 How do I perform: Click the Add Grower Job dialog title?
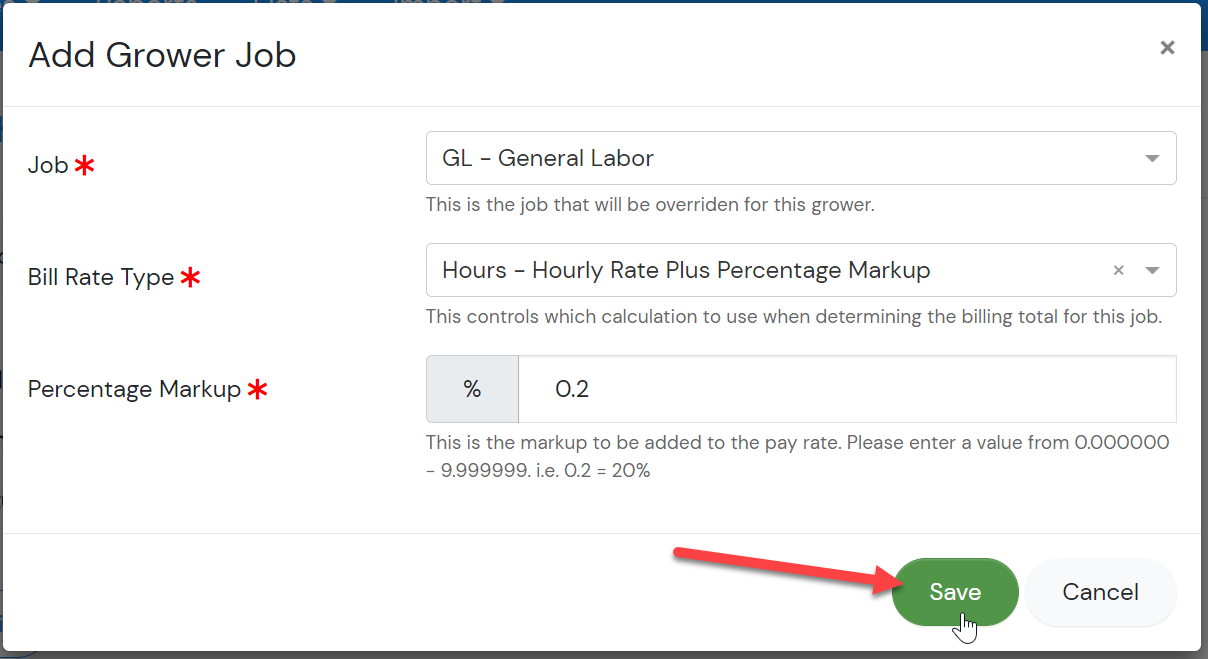coord(162,54)
